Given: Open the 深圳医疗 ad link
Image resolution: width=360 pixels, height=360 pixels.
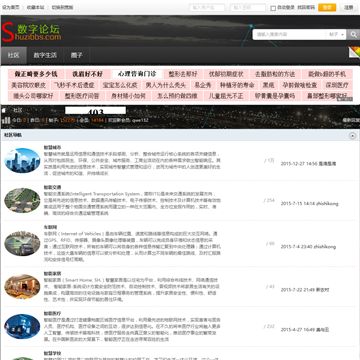Looking at the screenshot, I should click(337, 85).
